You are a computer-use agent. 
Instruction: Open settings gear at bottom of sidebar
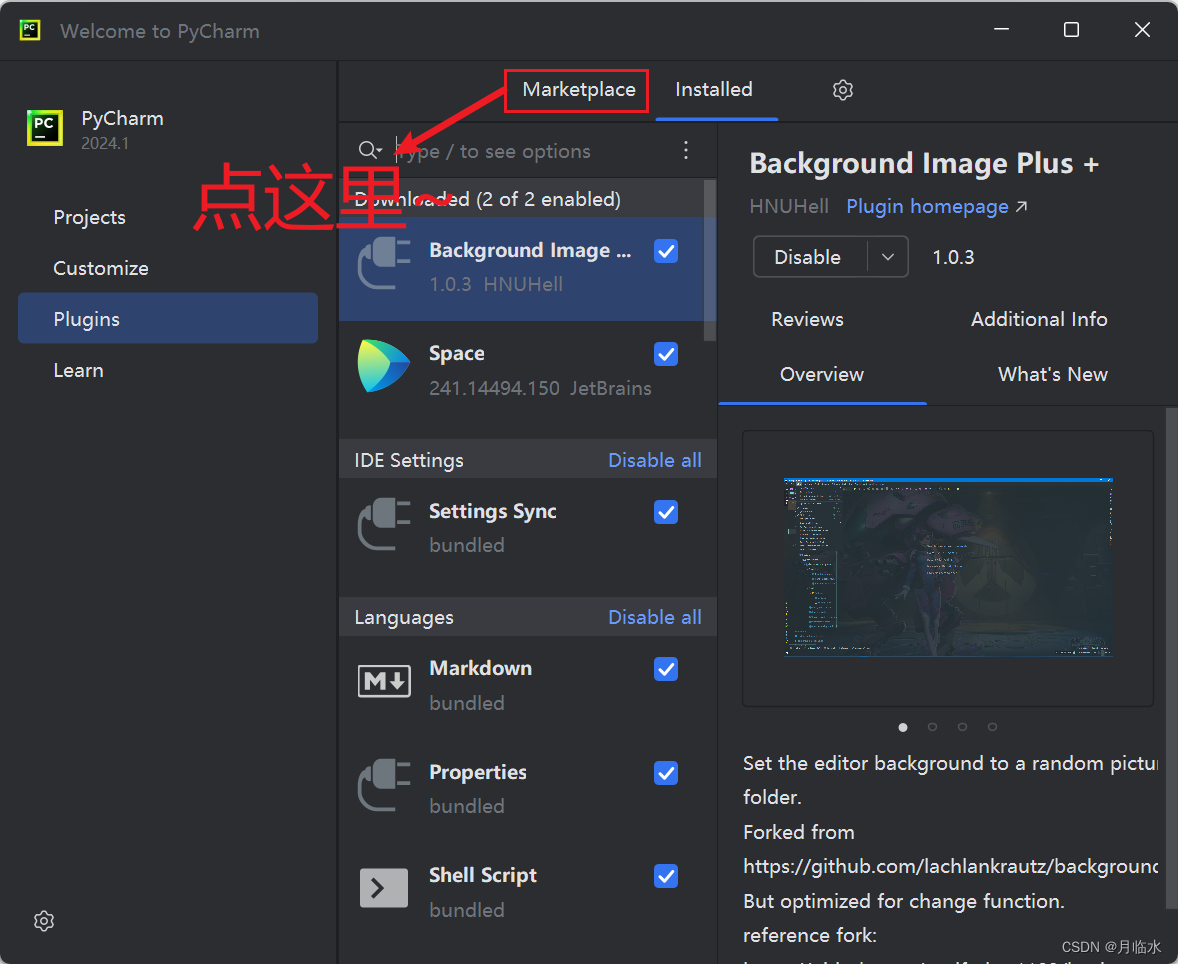(x=44, y=920)
